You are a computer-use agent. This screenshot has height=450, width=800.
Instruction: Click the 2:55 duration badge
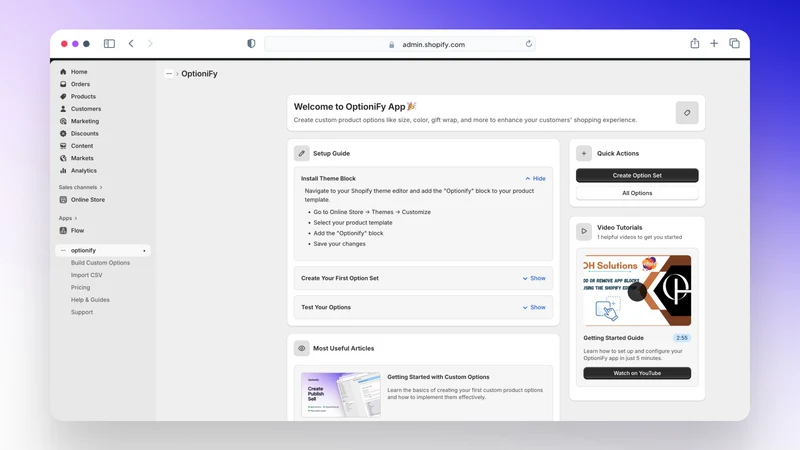682,338
